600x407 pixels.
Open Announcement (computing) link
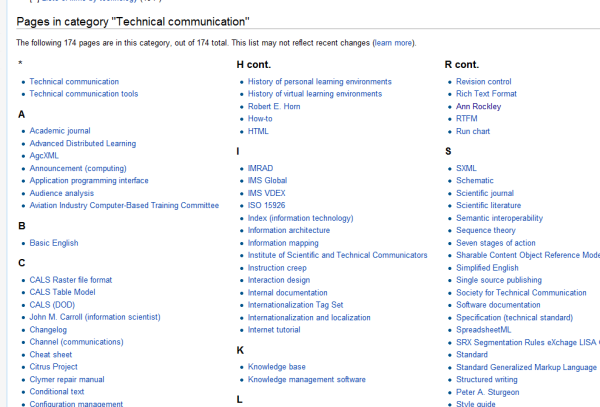[78, 168]
